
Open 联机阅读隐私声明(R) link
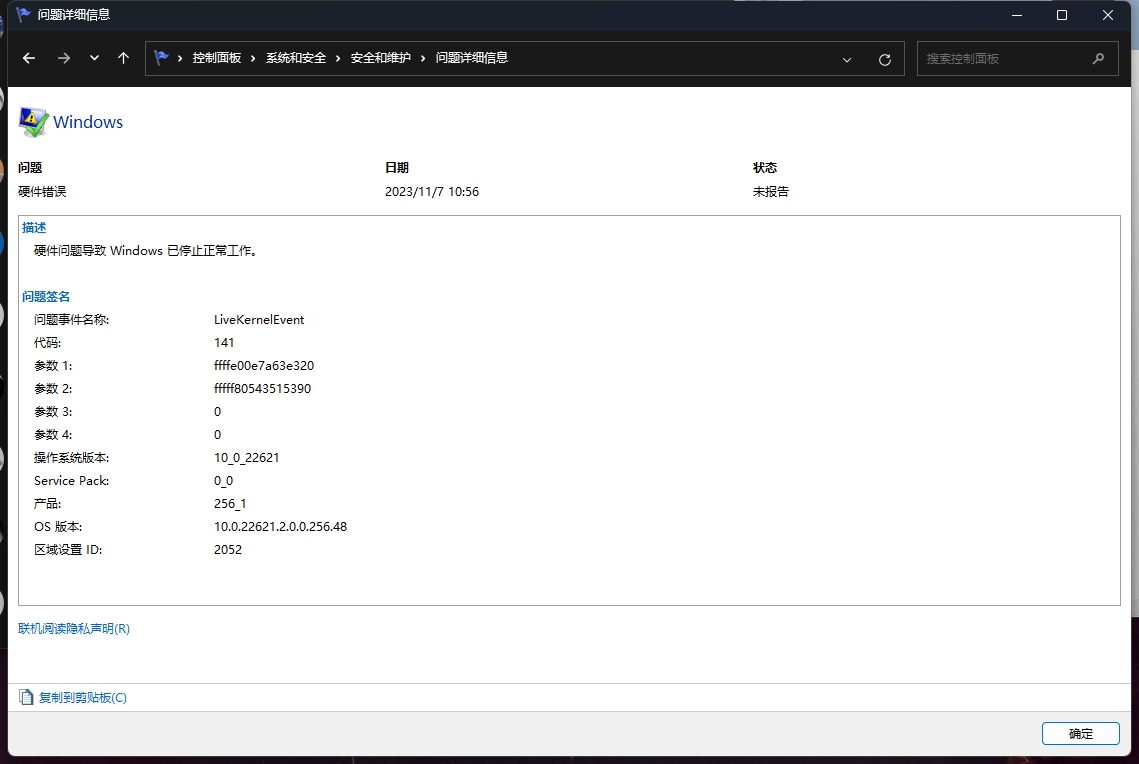74,629
